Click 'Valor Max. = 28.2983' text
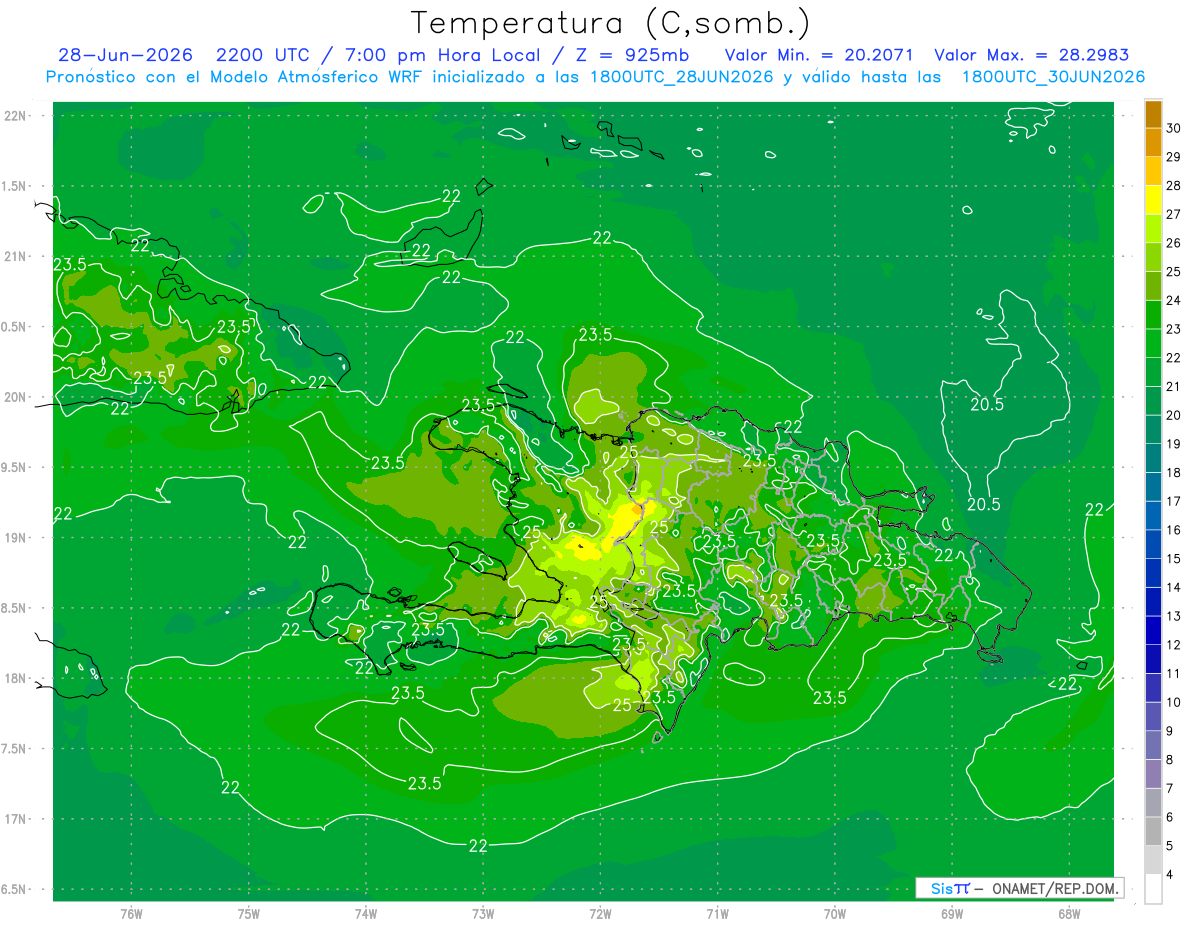Viewport: 1200px width, 927px height. (1031, 55)
